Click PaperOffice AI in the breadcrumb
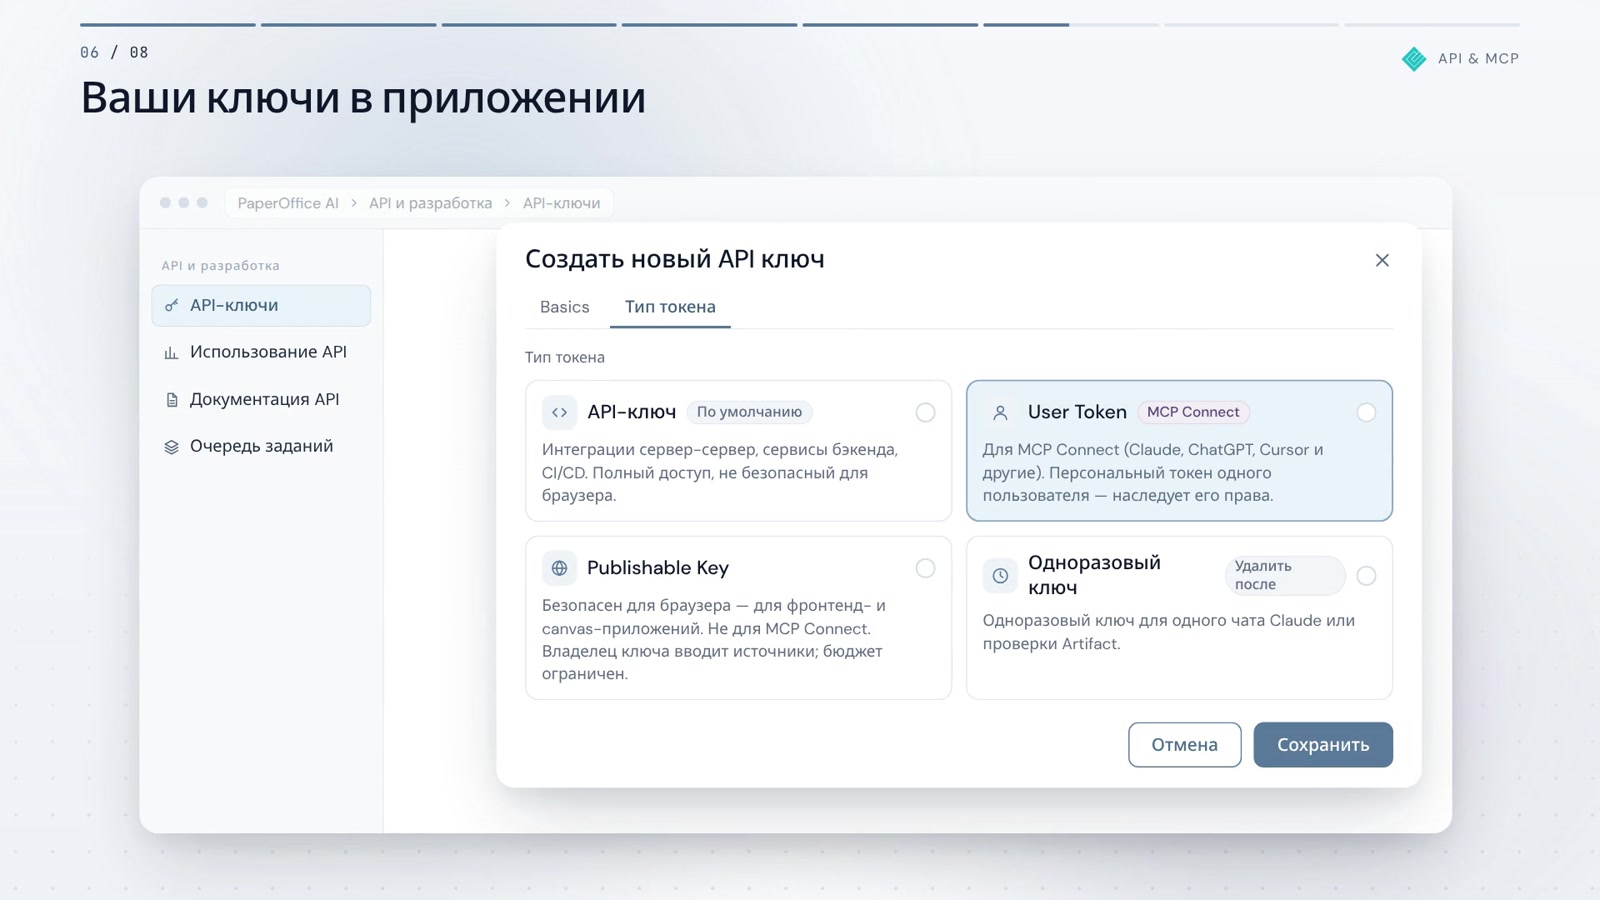 click(x=288, y=203)
